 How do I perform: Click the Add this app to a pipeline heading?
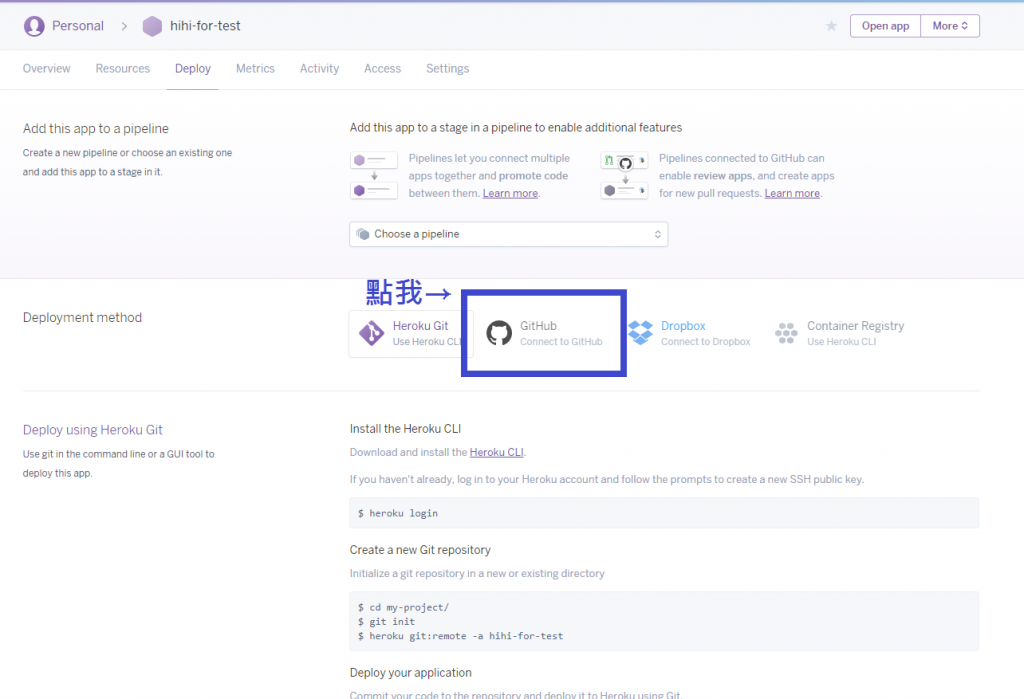tap(95, 129)
